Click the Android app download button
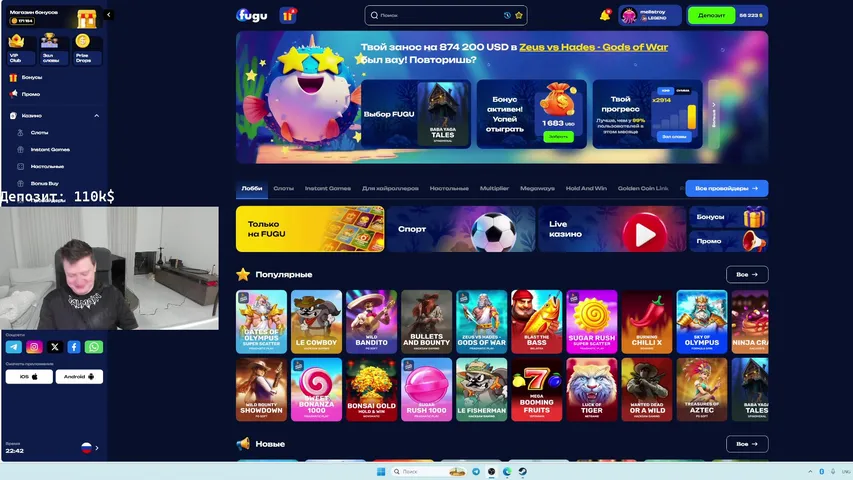Viewport: 853px width, 480px height. [80, 376]
